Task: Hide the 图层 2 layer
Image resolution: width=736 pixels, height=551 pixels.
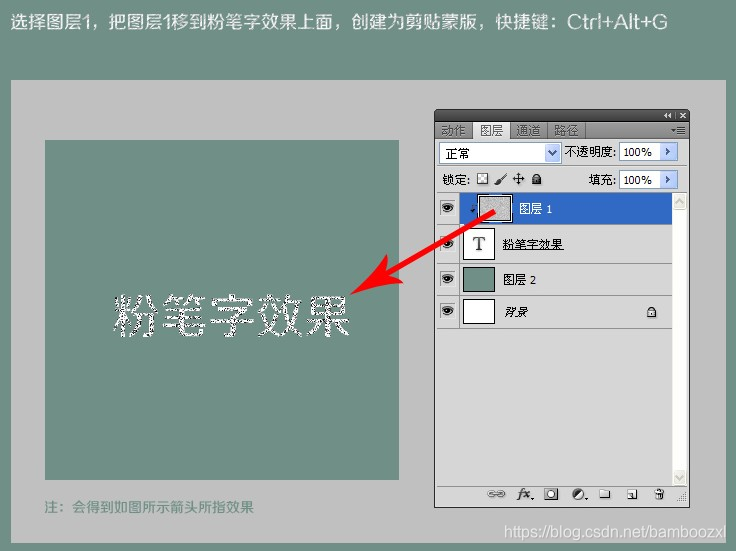Action: tap(447, 279)
